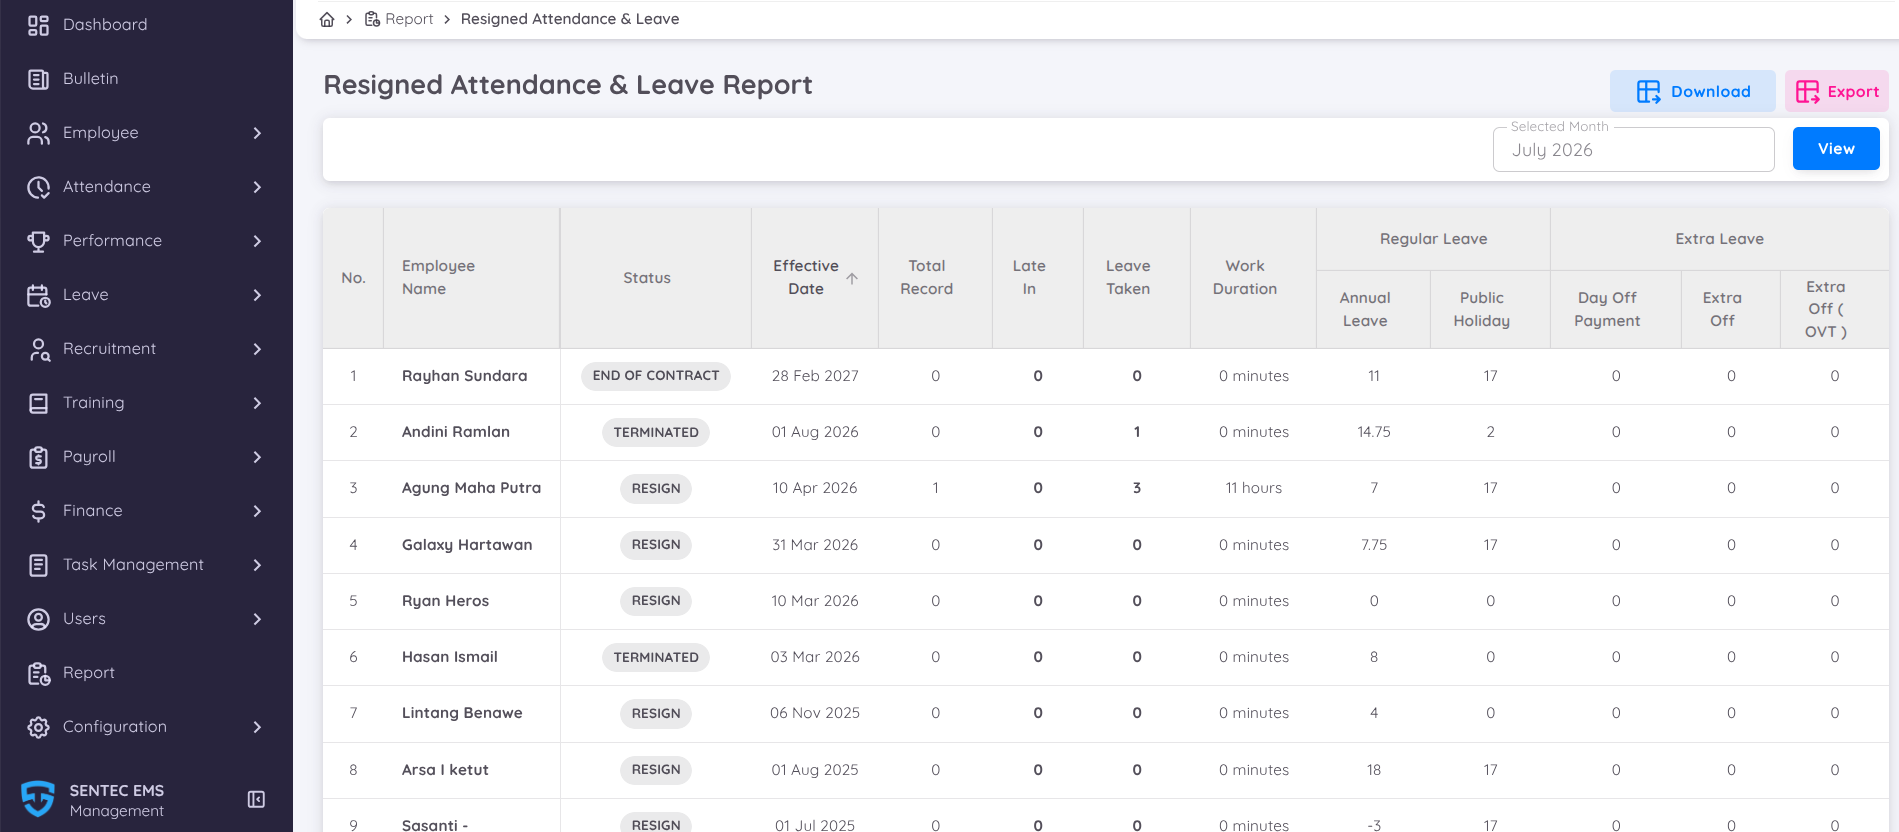Sort by Employee Name column header
Image resolution: width=1899 pixels, height=832 pixels.
[438, 277]
